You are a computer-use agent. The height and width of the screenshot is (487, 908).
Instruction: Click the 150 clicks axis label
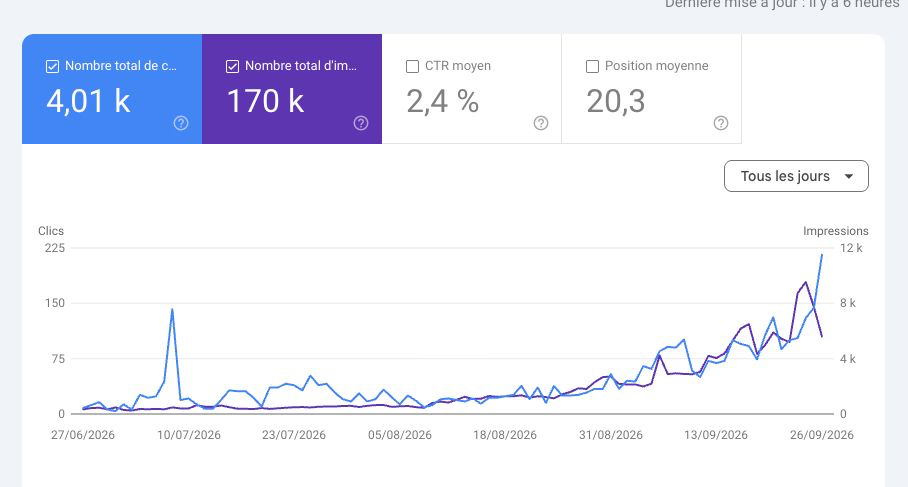tap(55, 303)
